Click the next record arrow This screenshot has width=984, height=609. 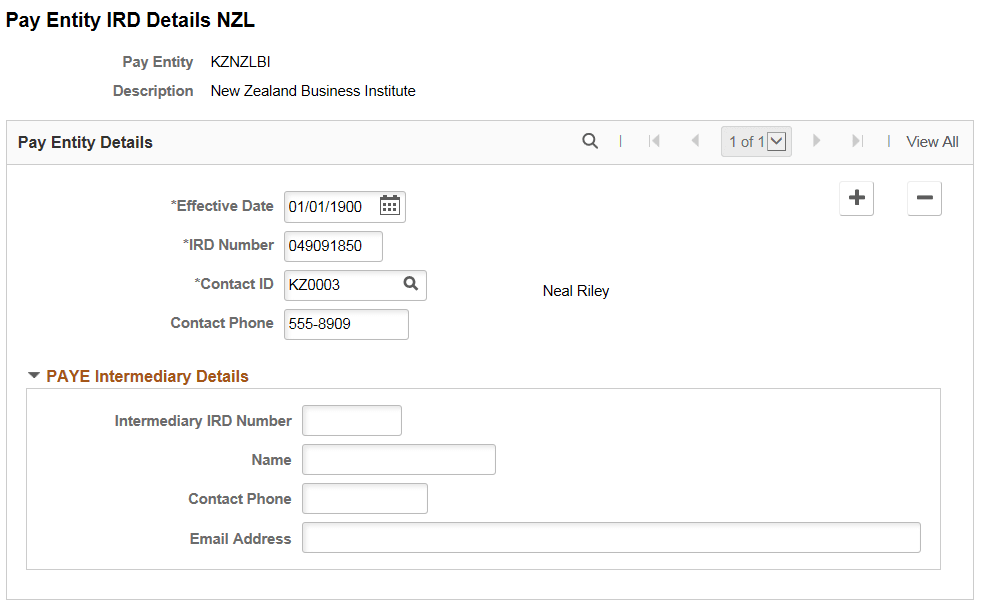click(817, 141)
